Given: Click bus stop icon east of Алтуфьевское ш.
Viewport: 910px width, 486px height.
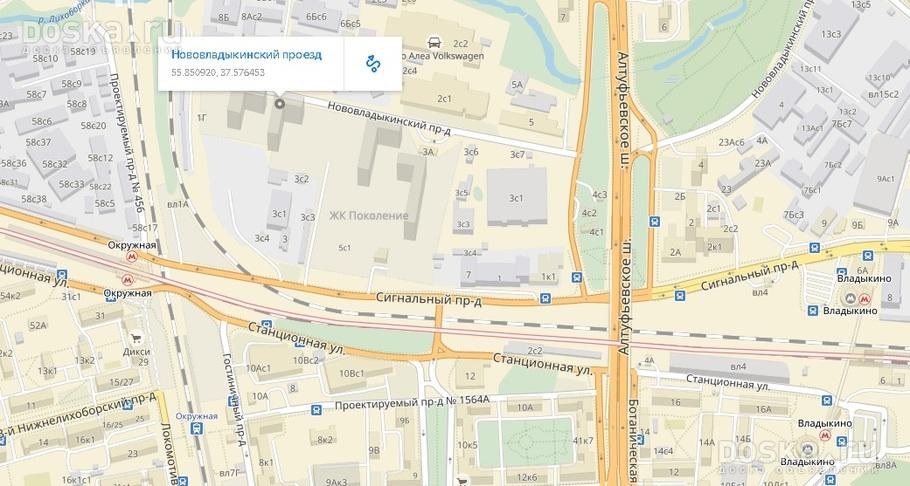Looking at the screenshot, I should pos(655,221).
